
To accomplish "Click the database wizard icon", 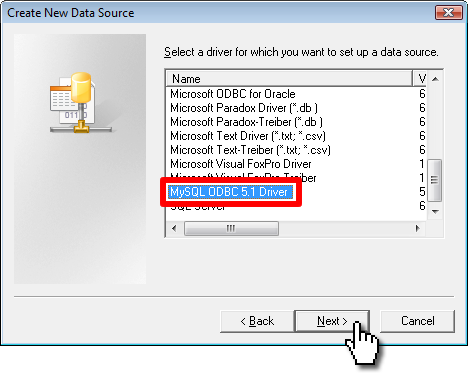I will coord(81,103).
